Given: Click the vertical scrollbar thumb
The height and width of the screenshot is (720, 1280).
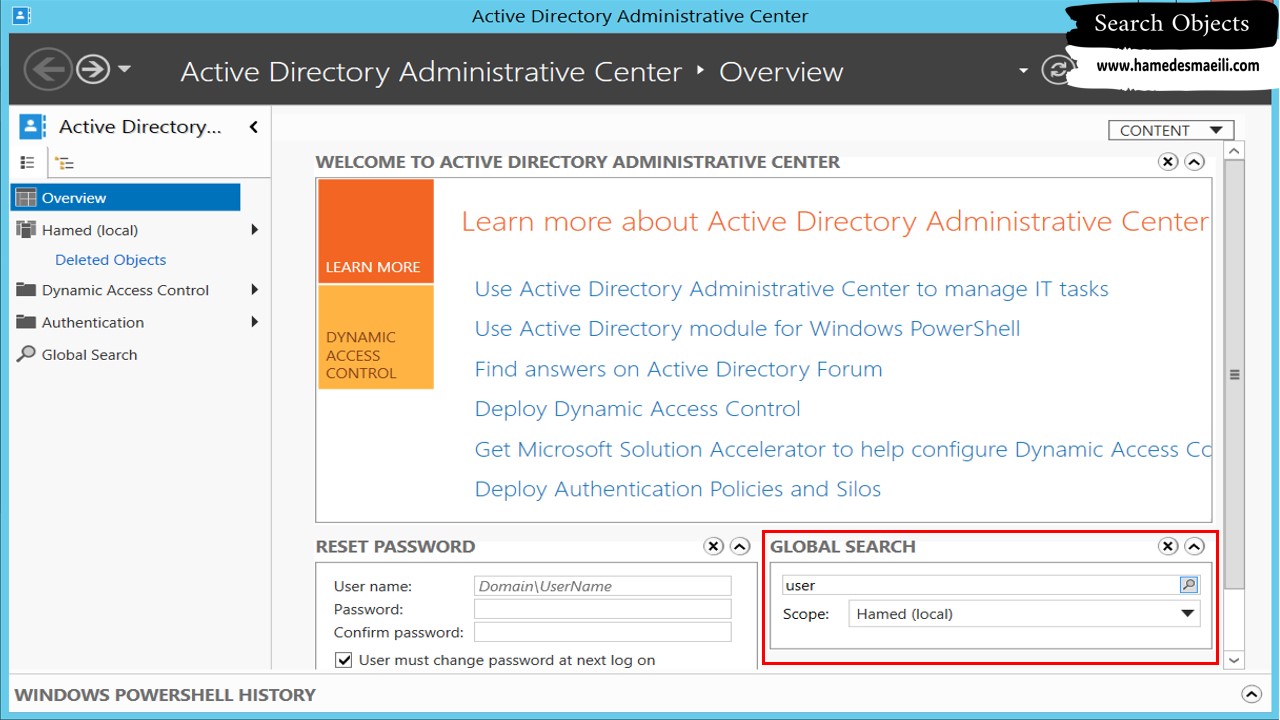Looking at the screenshot, I should point(1234,375).
